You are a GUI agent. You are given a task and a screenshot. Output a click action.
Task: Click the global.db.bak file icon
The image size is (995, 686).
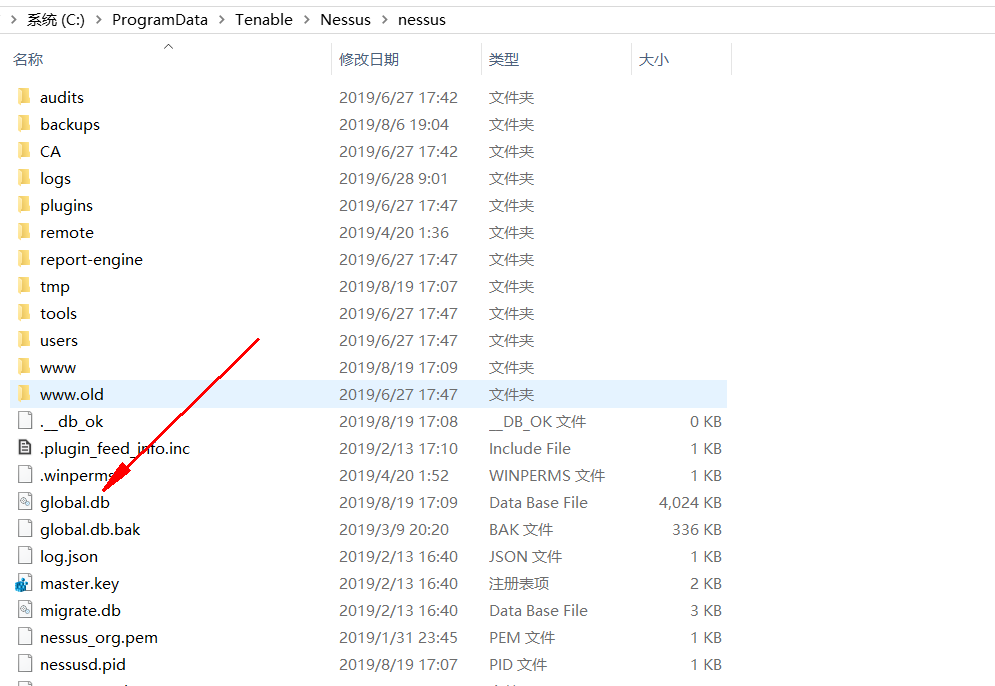pos(25,528)
